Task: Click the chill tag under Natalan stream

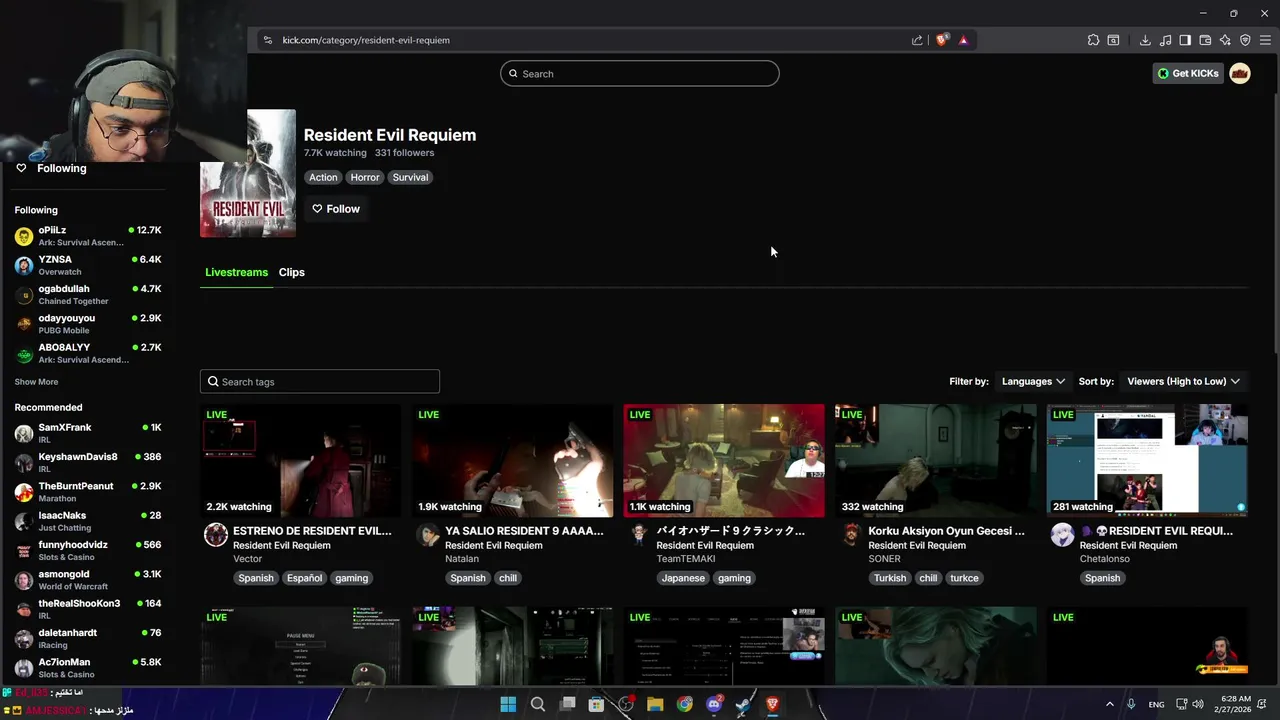Action: pyautogui.click(x=508, y=578)
